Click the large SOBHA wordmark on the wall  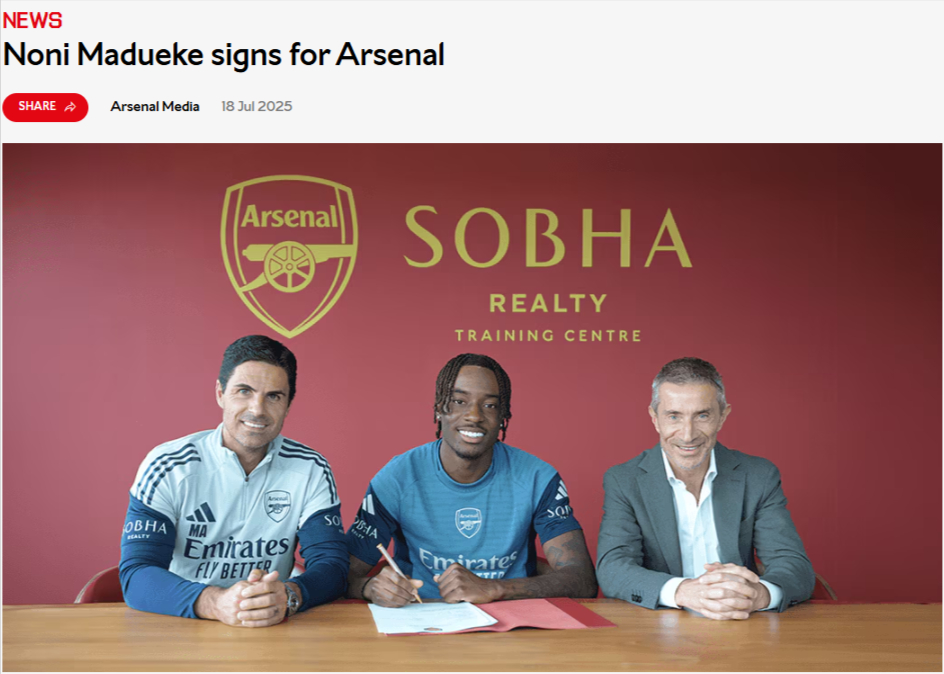click(x=548, y=237)
